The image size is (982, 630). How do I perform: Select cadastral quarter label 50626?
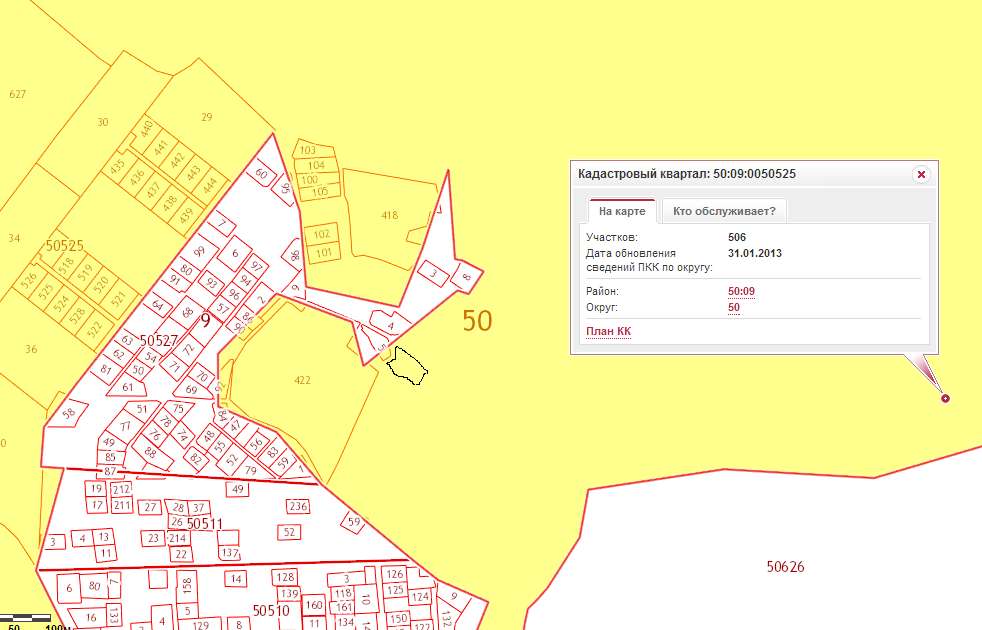[x=785, y=567]
